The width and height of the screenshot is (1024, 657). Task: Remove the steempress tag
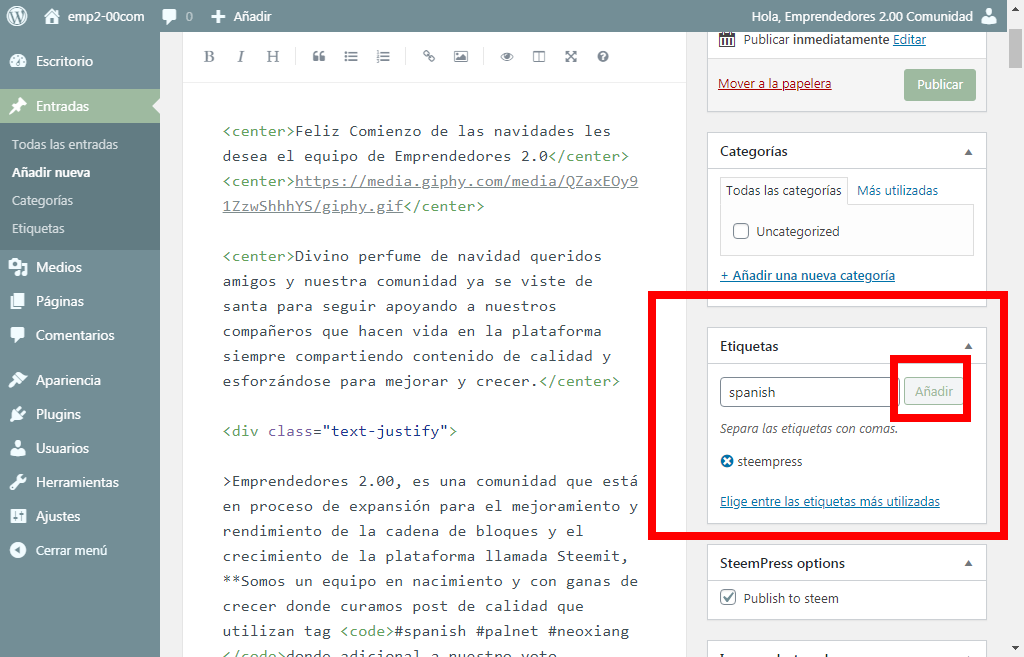[x=727, y=461]
